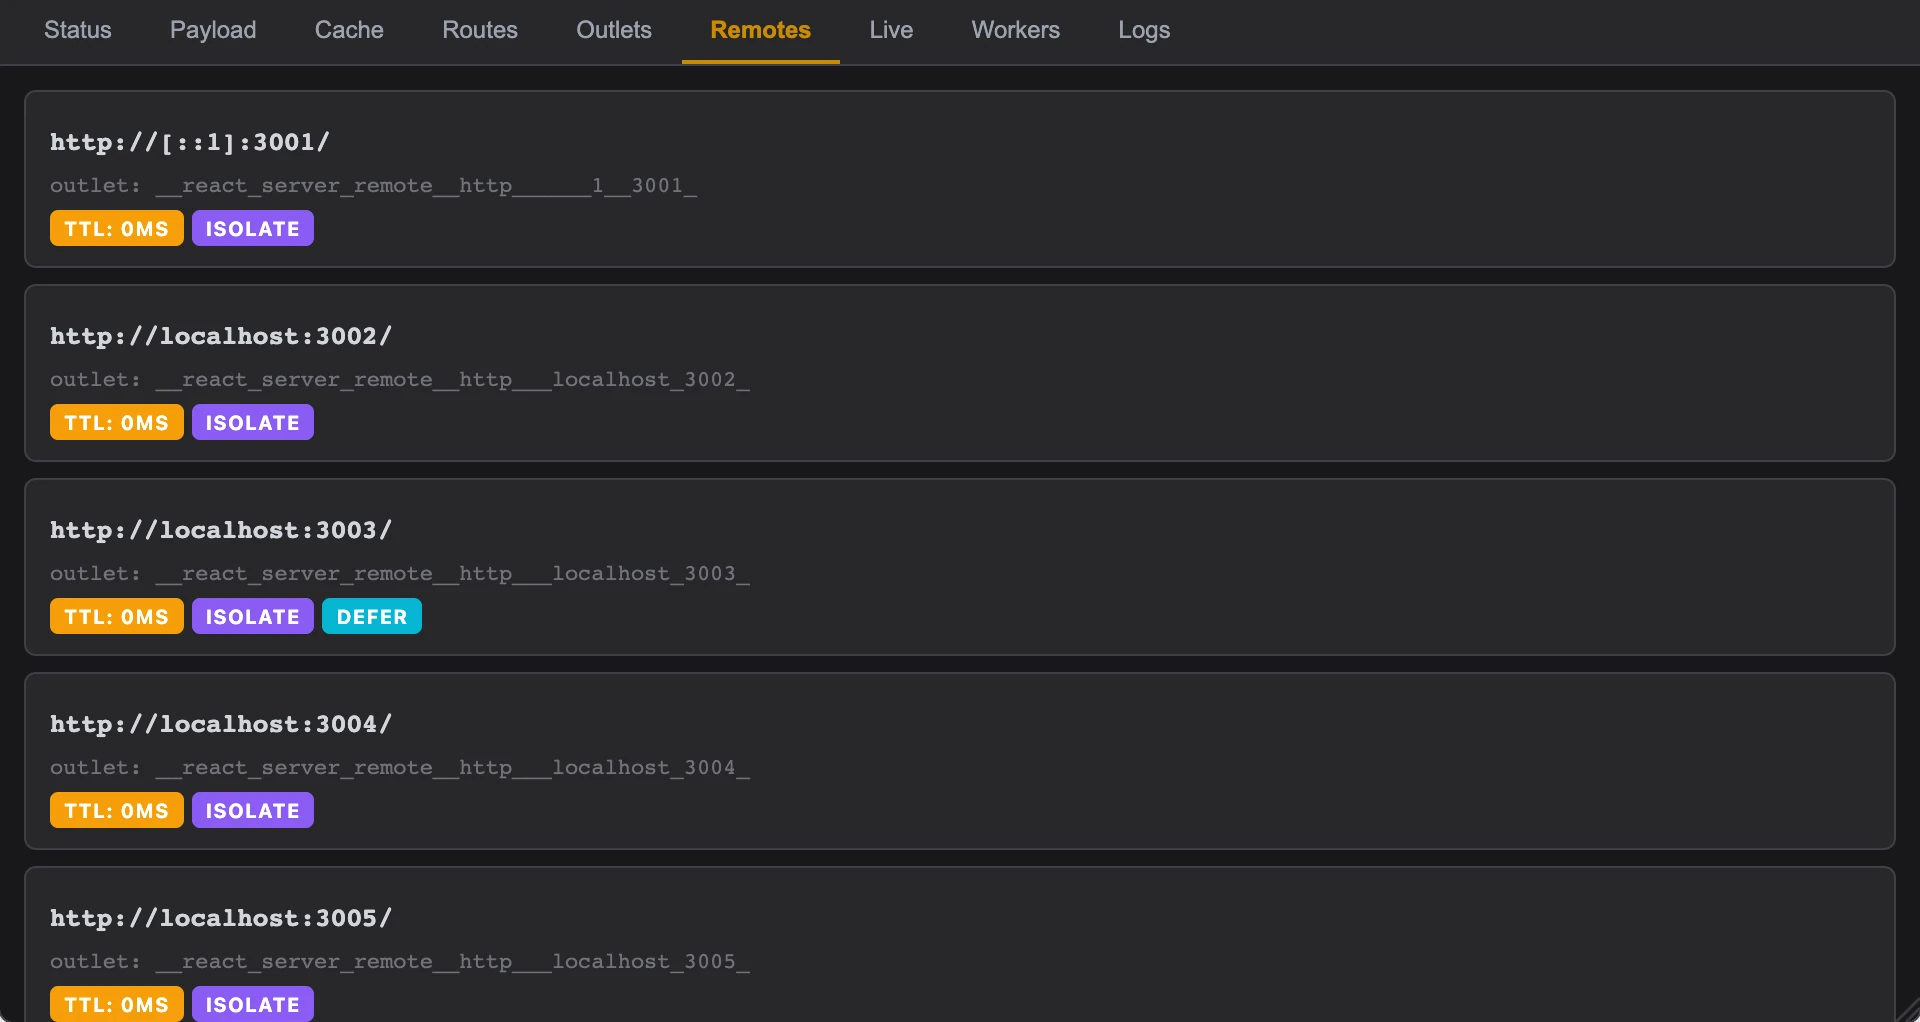
Task: Open the Workers tab
Action: [1015, 30]
